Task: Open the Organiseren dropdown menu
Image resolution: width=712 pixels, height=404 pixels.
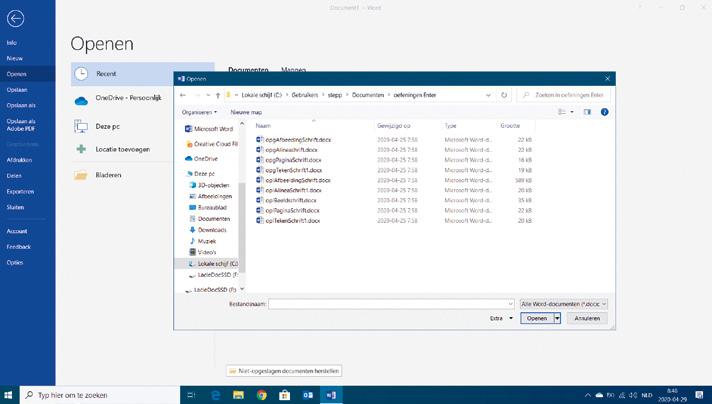Action: tap(199, 112)
